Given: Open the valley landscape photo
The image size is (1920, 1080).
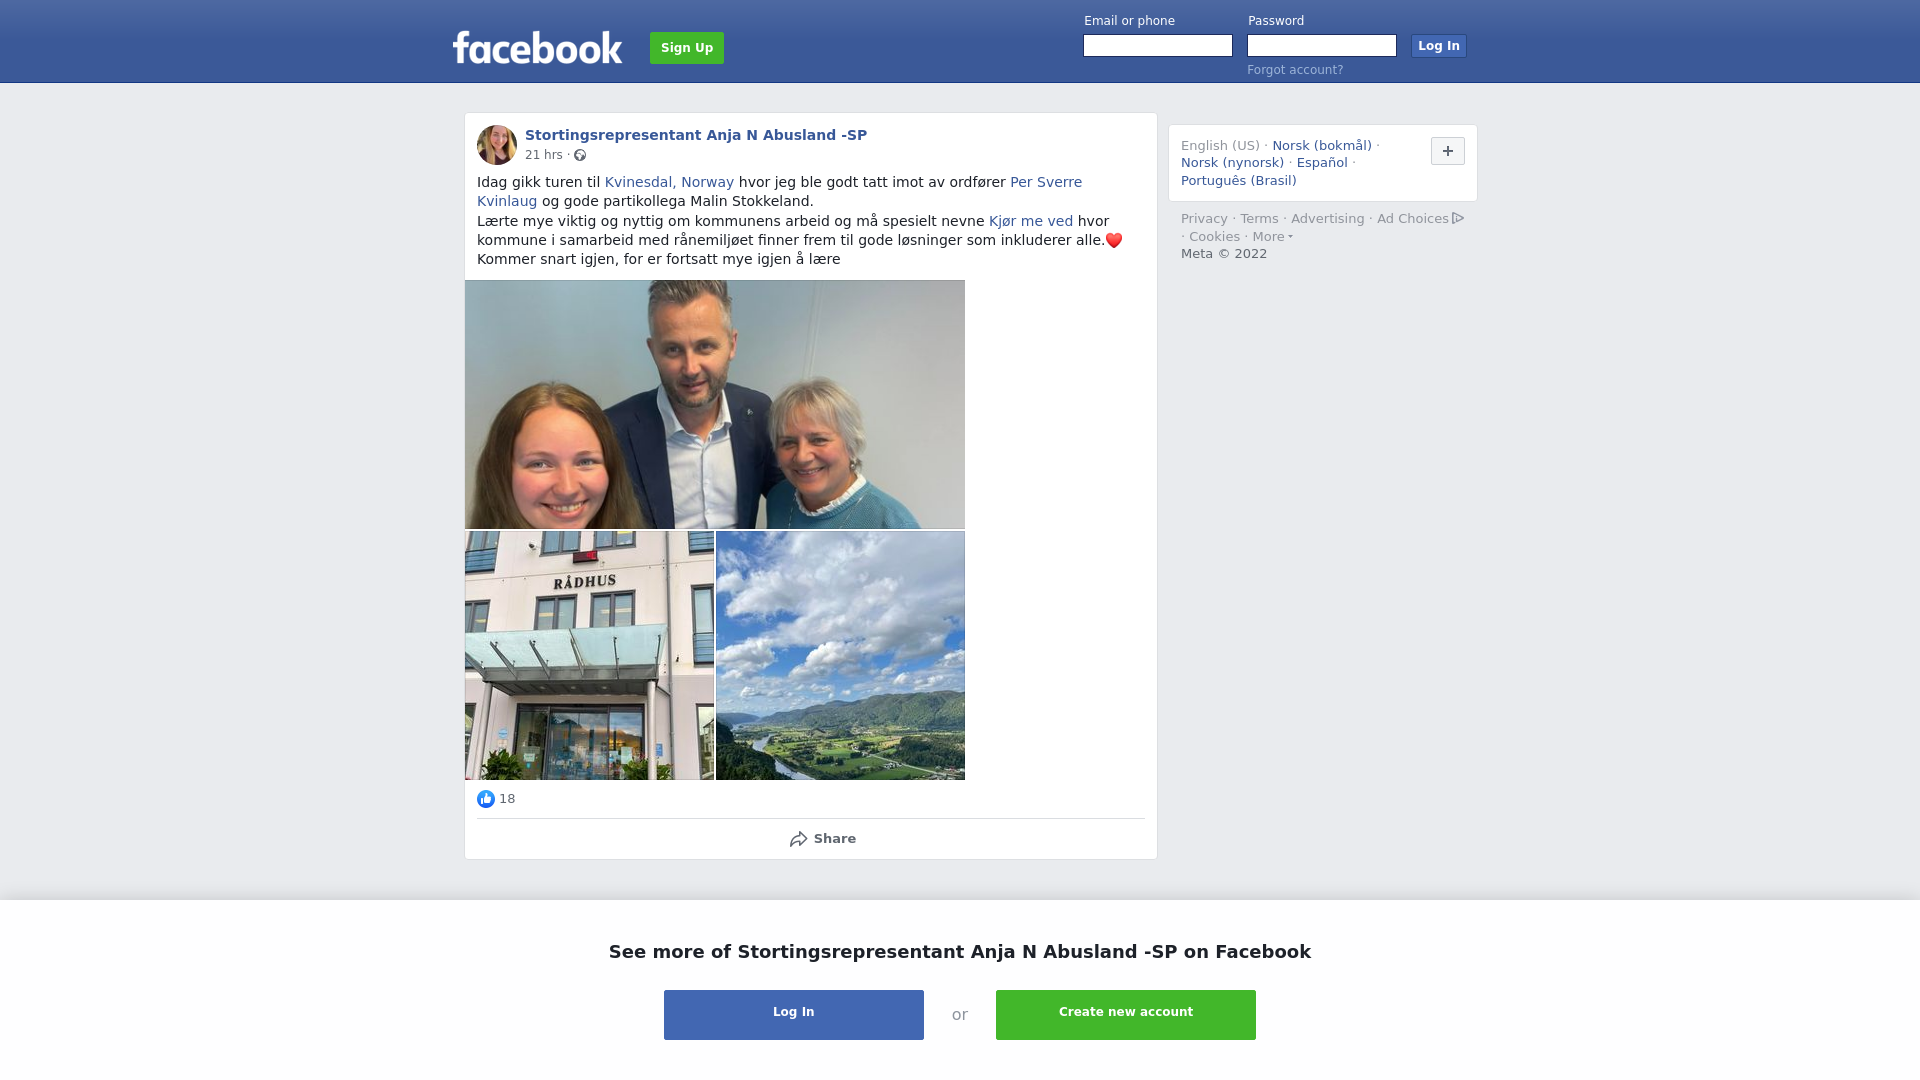Looking at the screenshot, I should click(840, 655).
